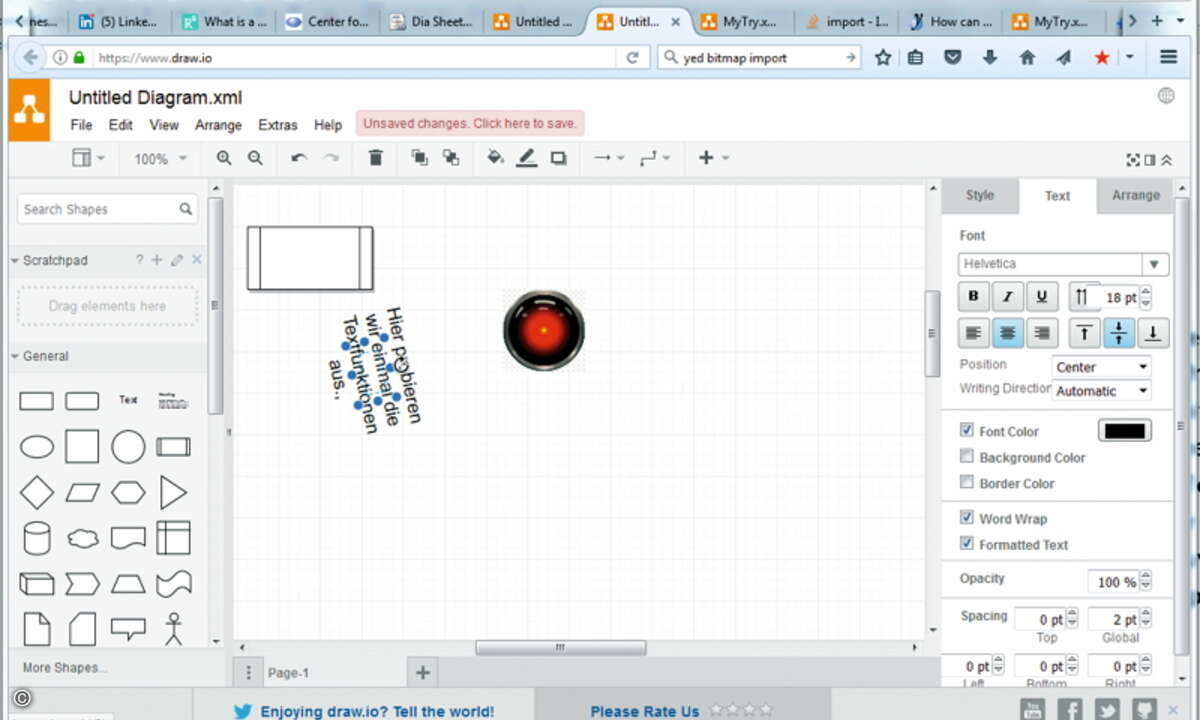Open the line color pencil tool
The image size is (1200, 720).
tap(527, 158)
